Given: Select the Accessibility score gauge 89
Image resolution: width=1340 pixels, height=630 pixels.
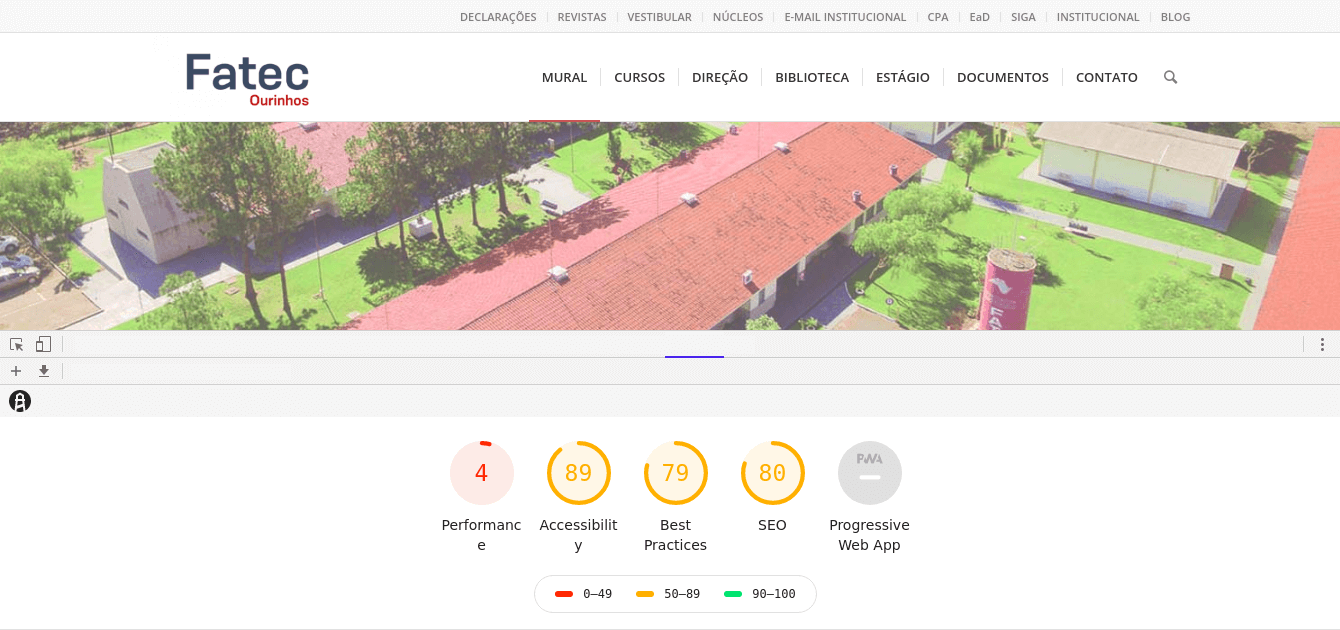Looking at the screenshot, I should coord(578,473).
